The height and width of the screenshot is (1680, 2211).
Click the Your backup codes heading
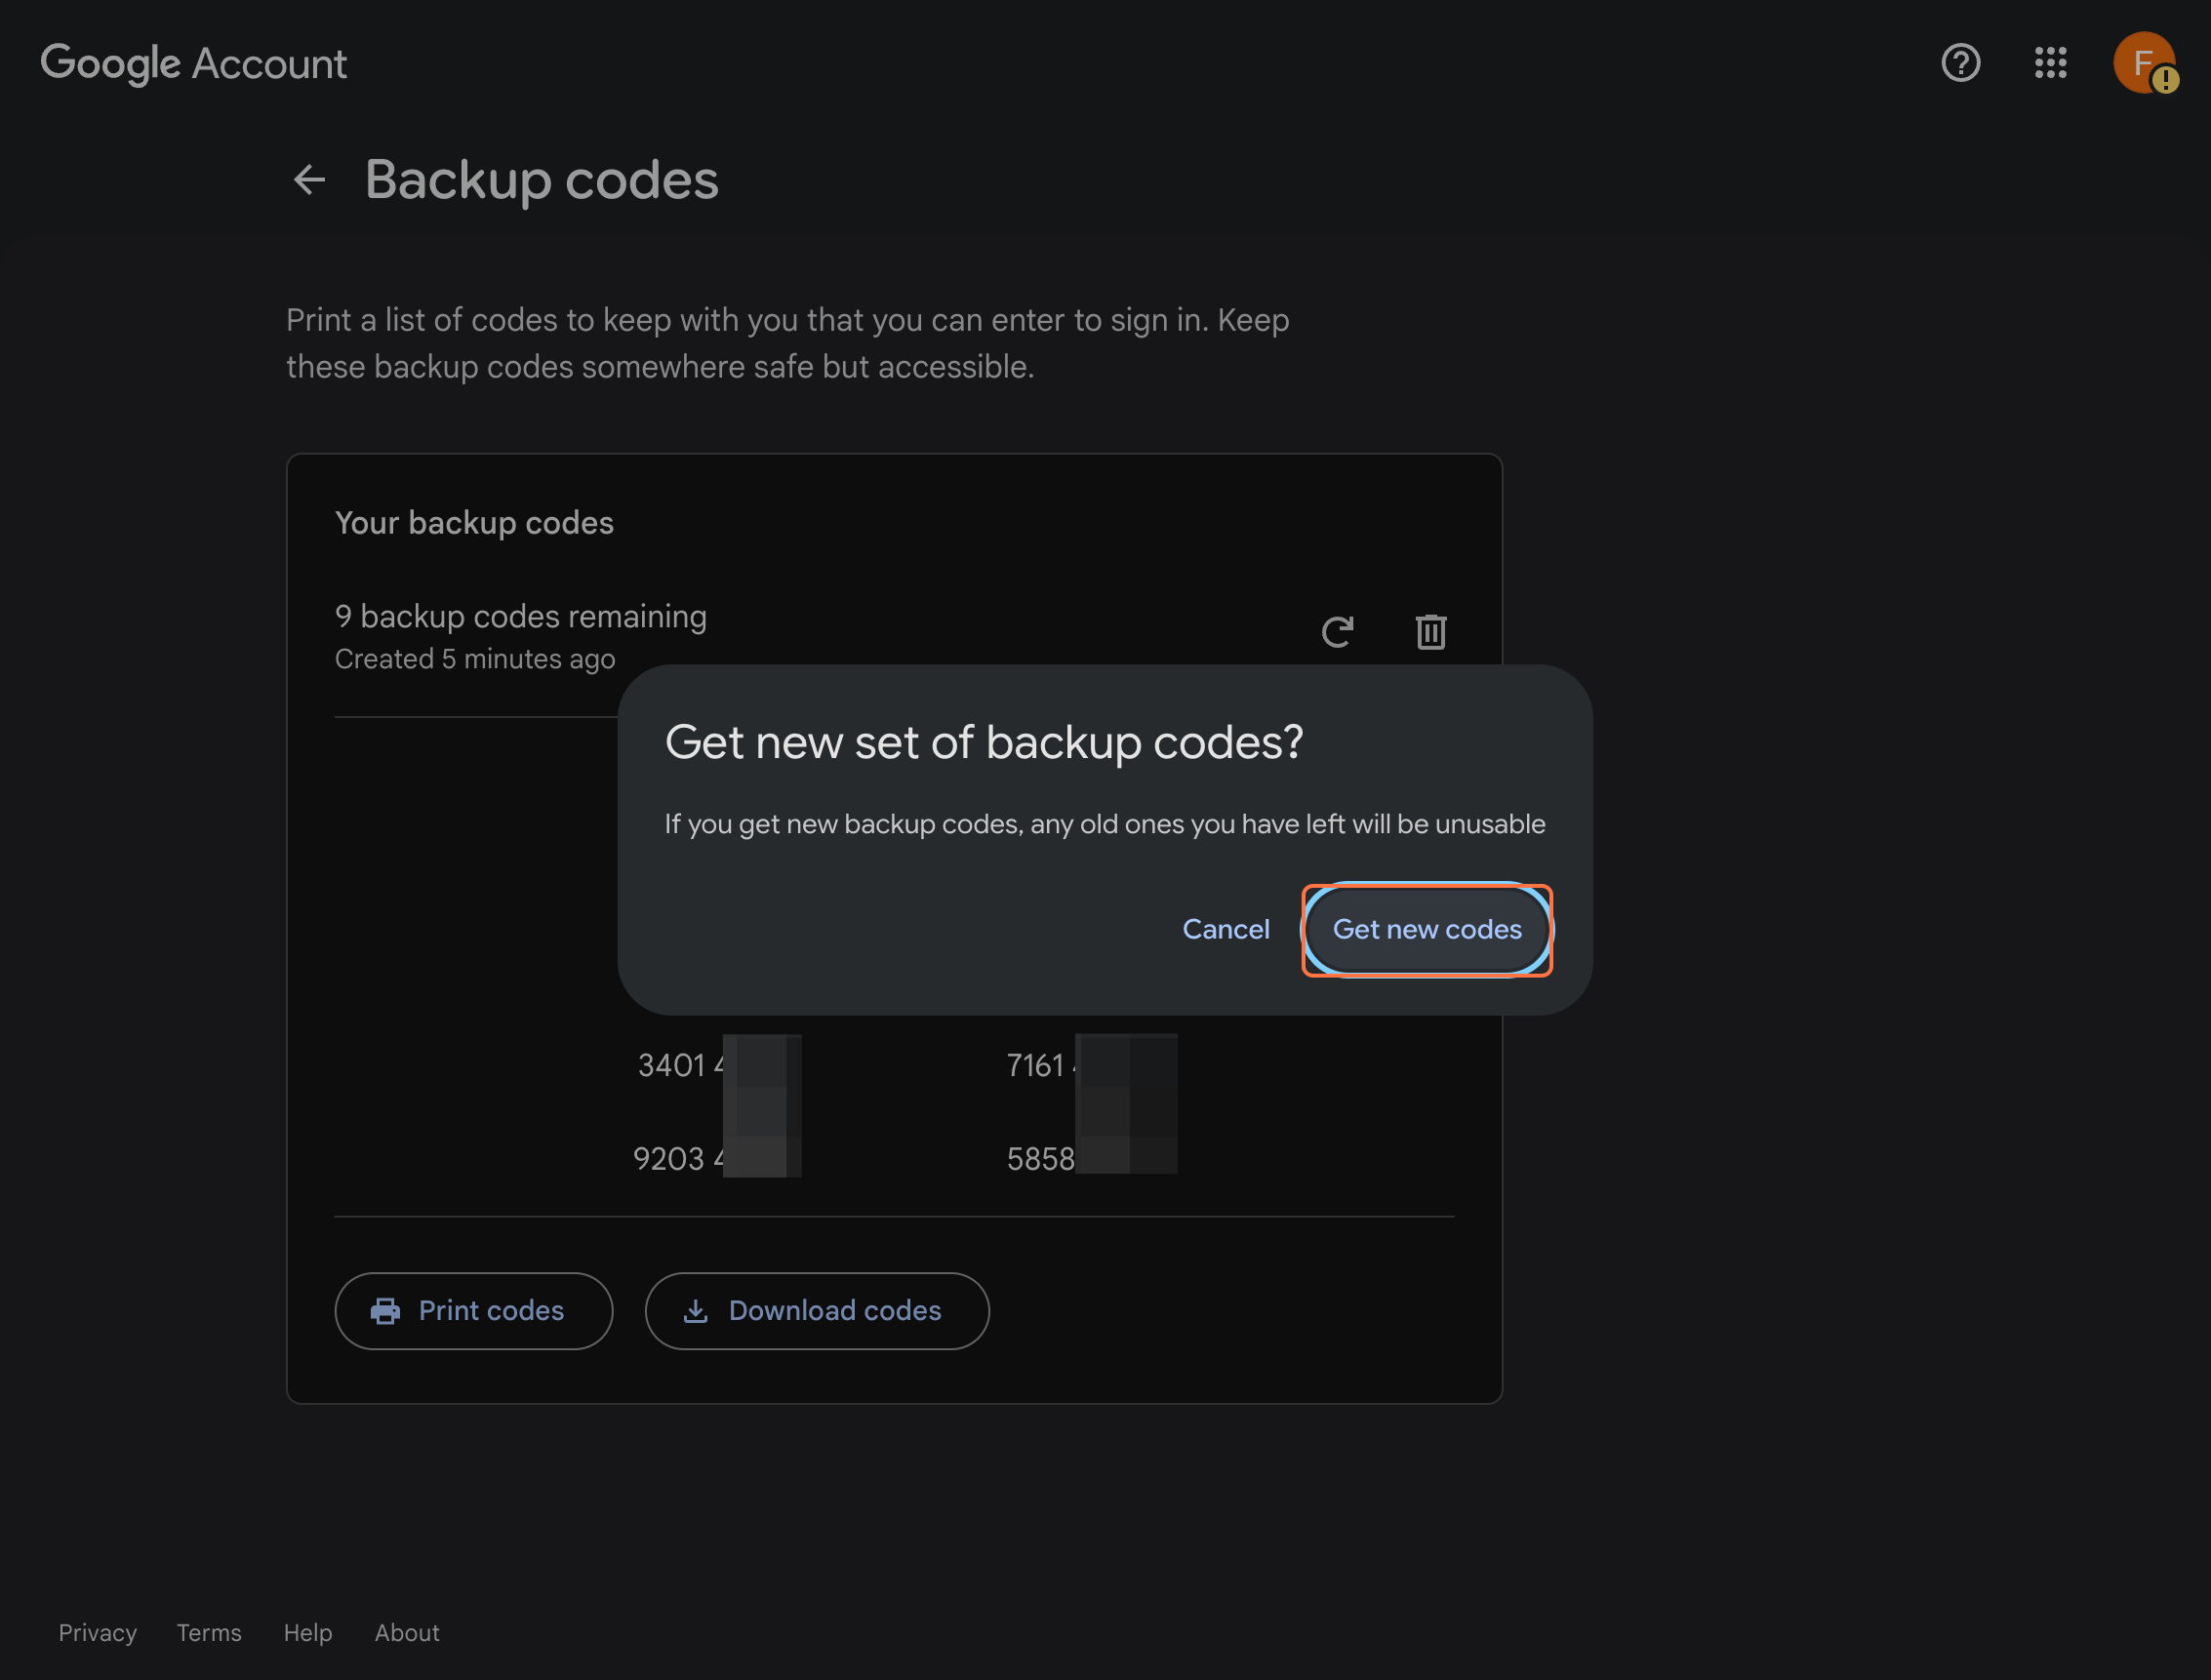(x=474, y=522)
